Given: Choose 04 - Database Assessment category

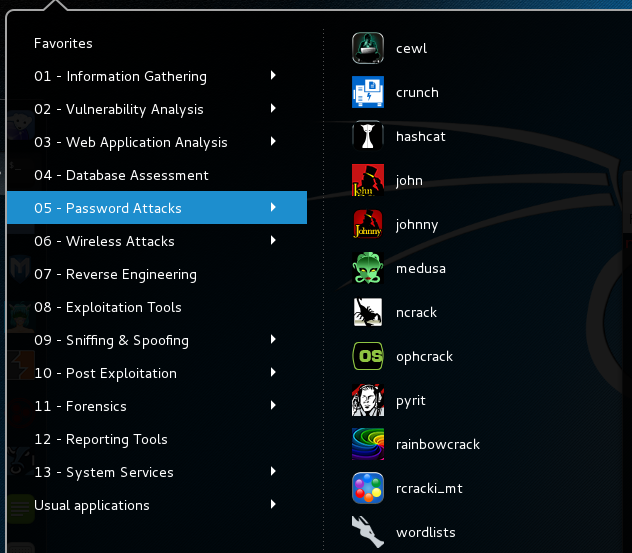Looking at the screenshot, I should (x=157, y=175).
